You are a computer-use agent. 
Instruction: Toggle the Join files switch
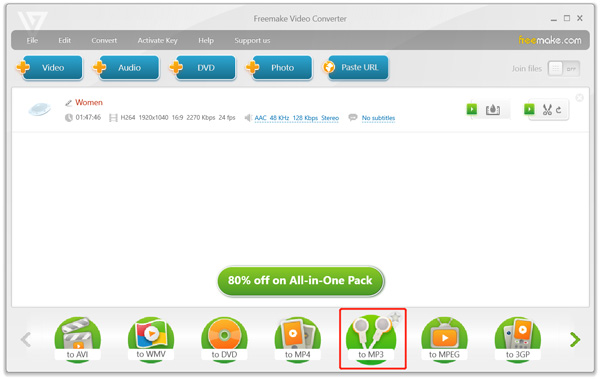point(564,69)
